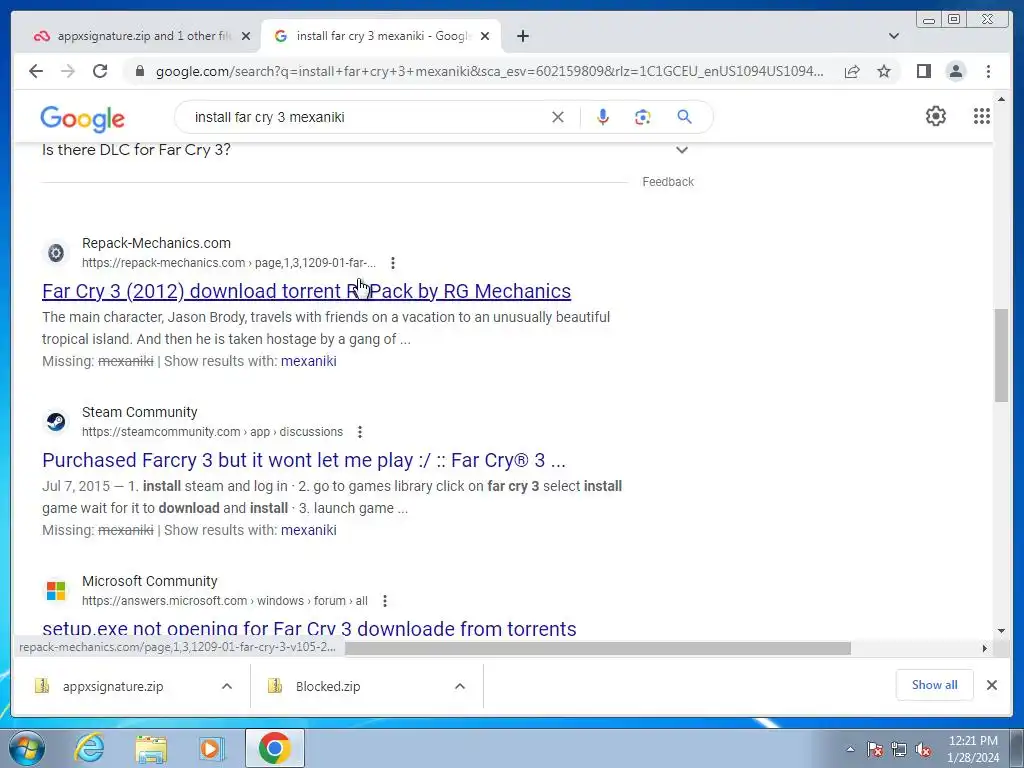Open more options for Microsoft Community result

[x=385, y=601]
